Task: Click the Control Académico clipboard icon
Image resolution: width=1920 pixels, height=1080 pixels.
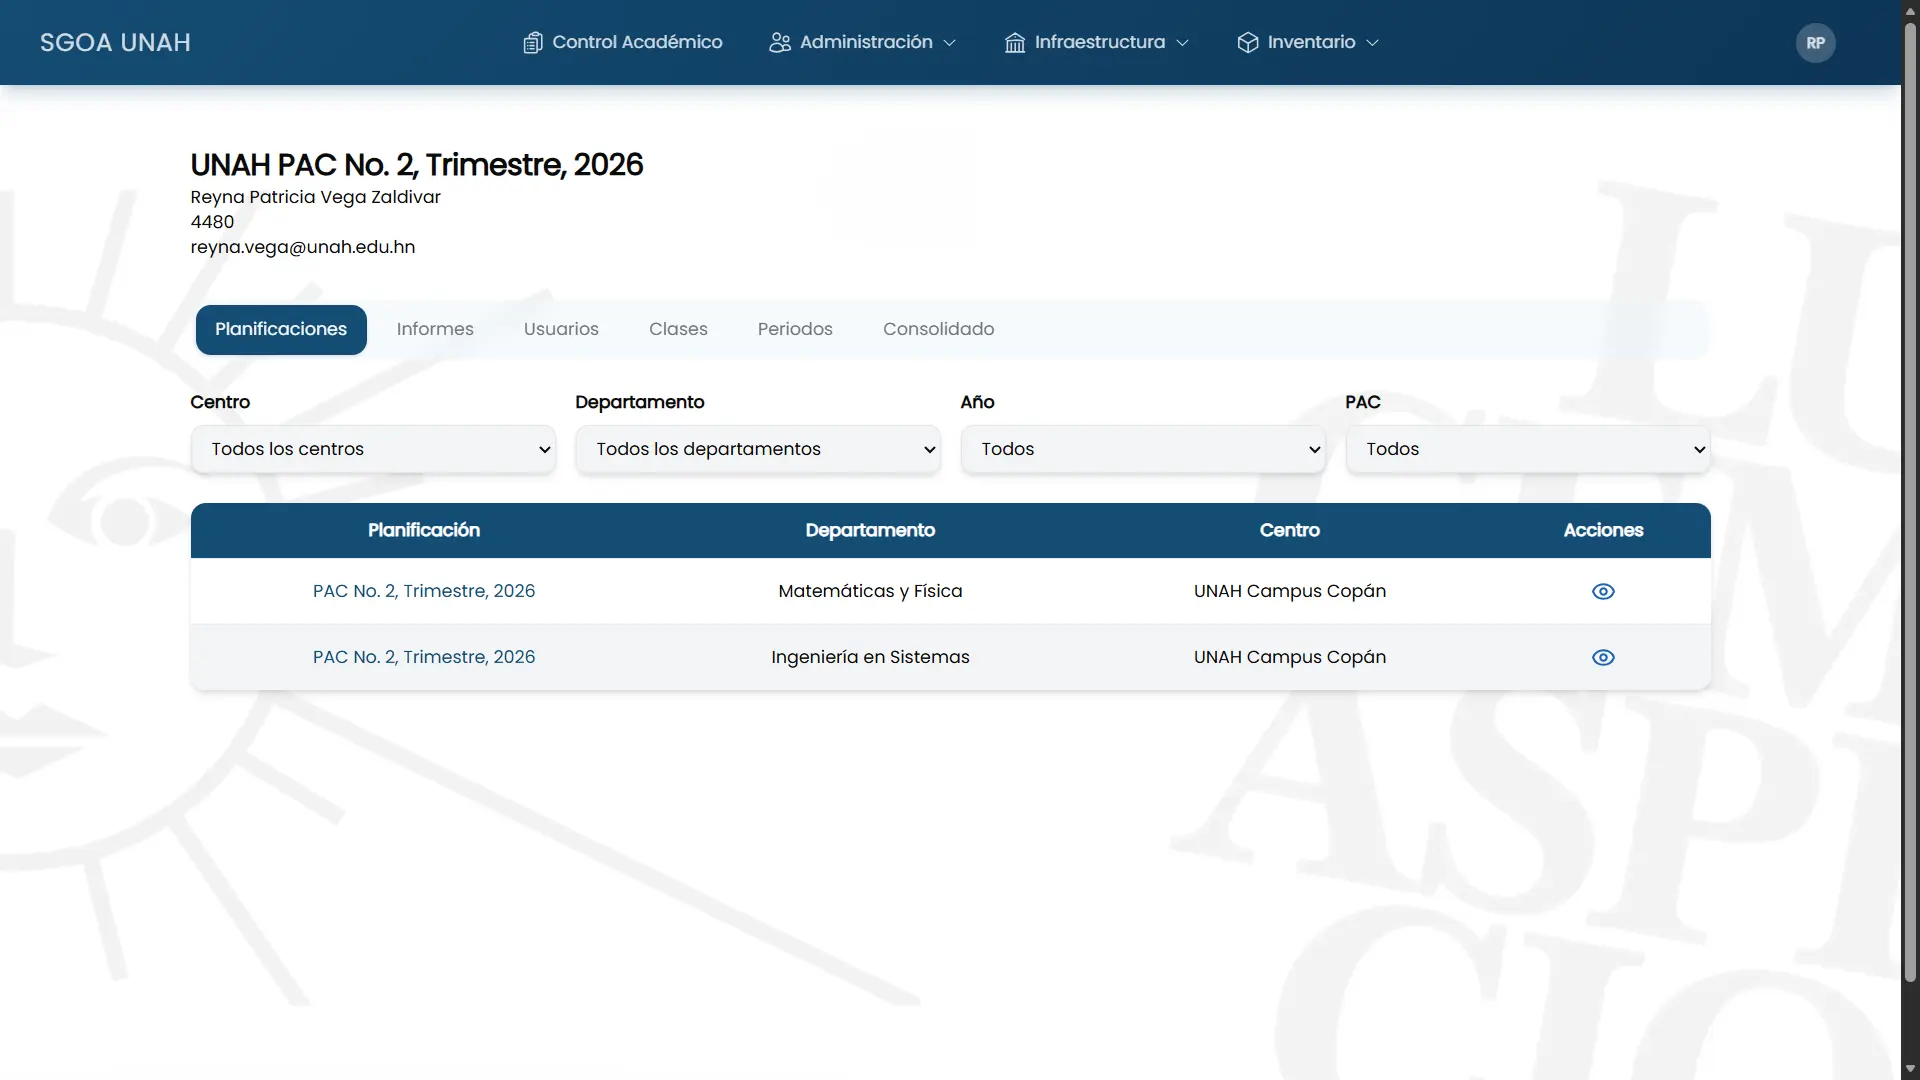Action: pos(533,43)
